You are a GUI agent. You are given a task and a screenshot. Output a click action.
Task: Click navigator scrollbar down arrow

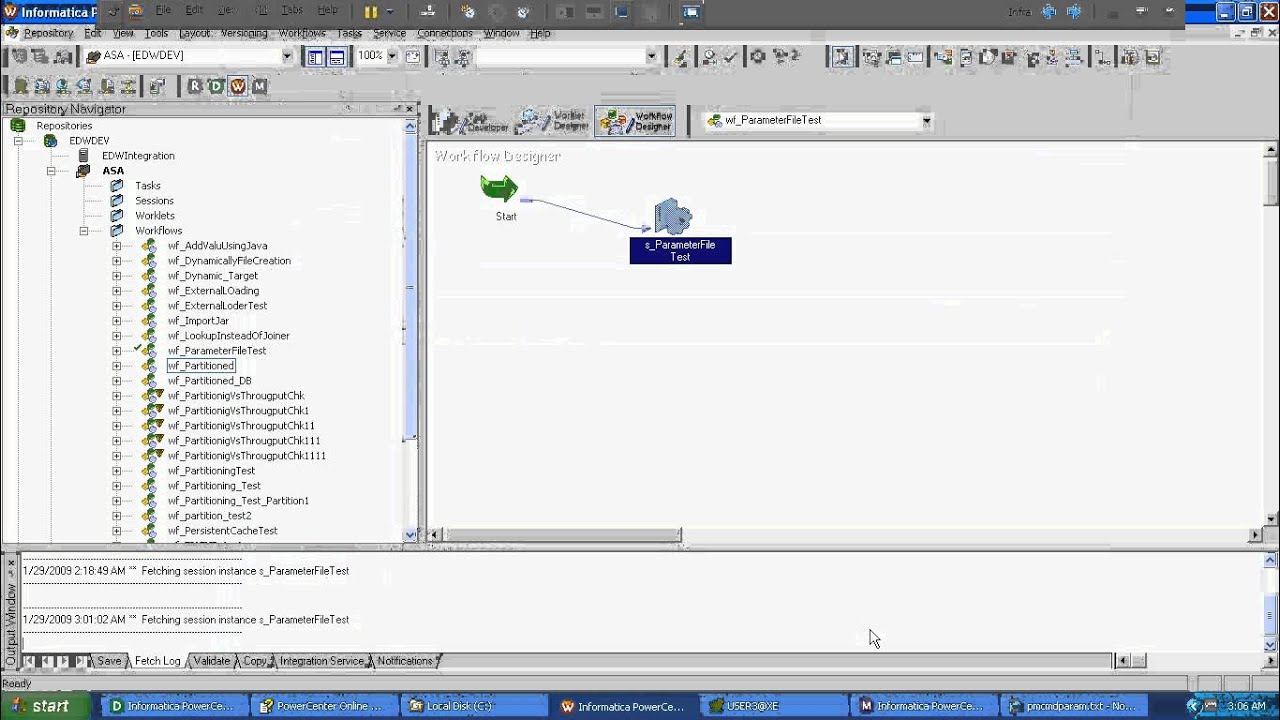pos(410,535)
